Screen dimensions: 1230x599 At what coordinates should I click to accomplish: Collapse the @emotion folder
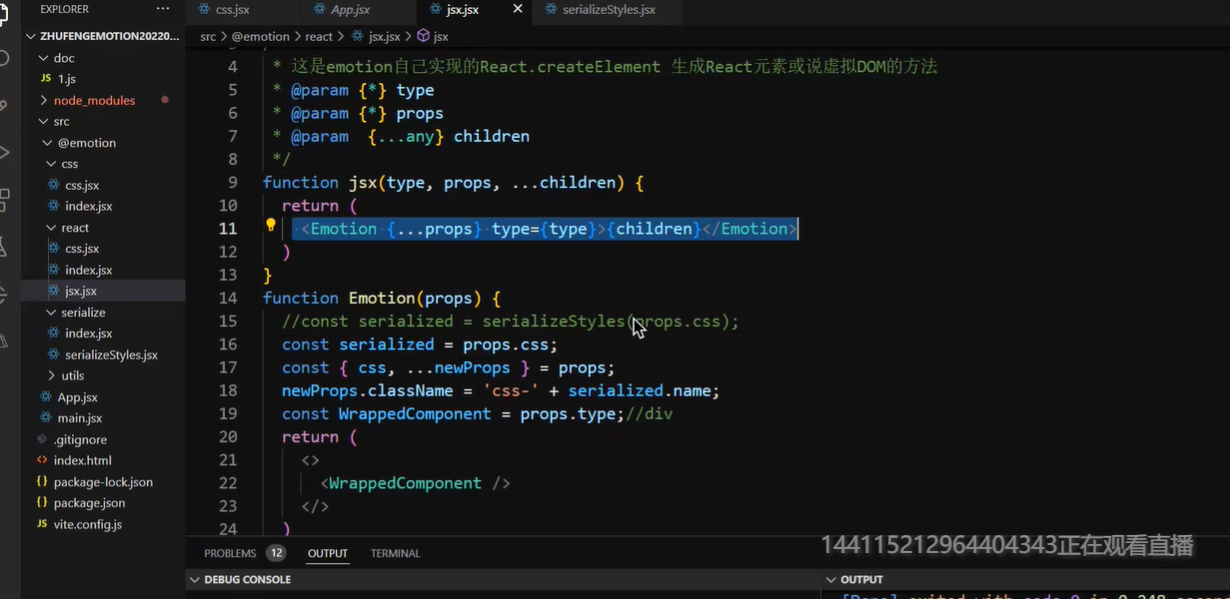47,143
